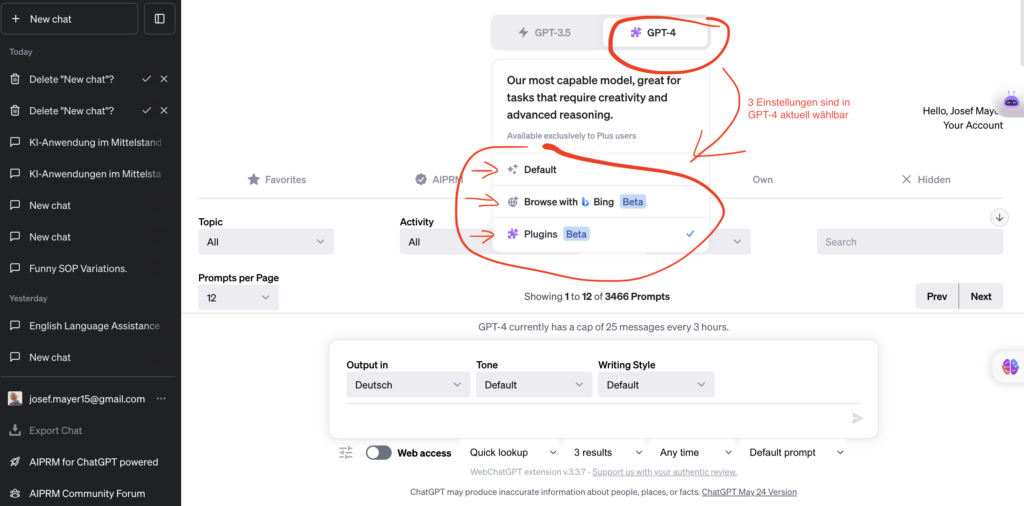Image resolution: width=1024 pixels, height=506 pixels.
Task: Expand the 3 results dropdown
Action: (606, 452)
